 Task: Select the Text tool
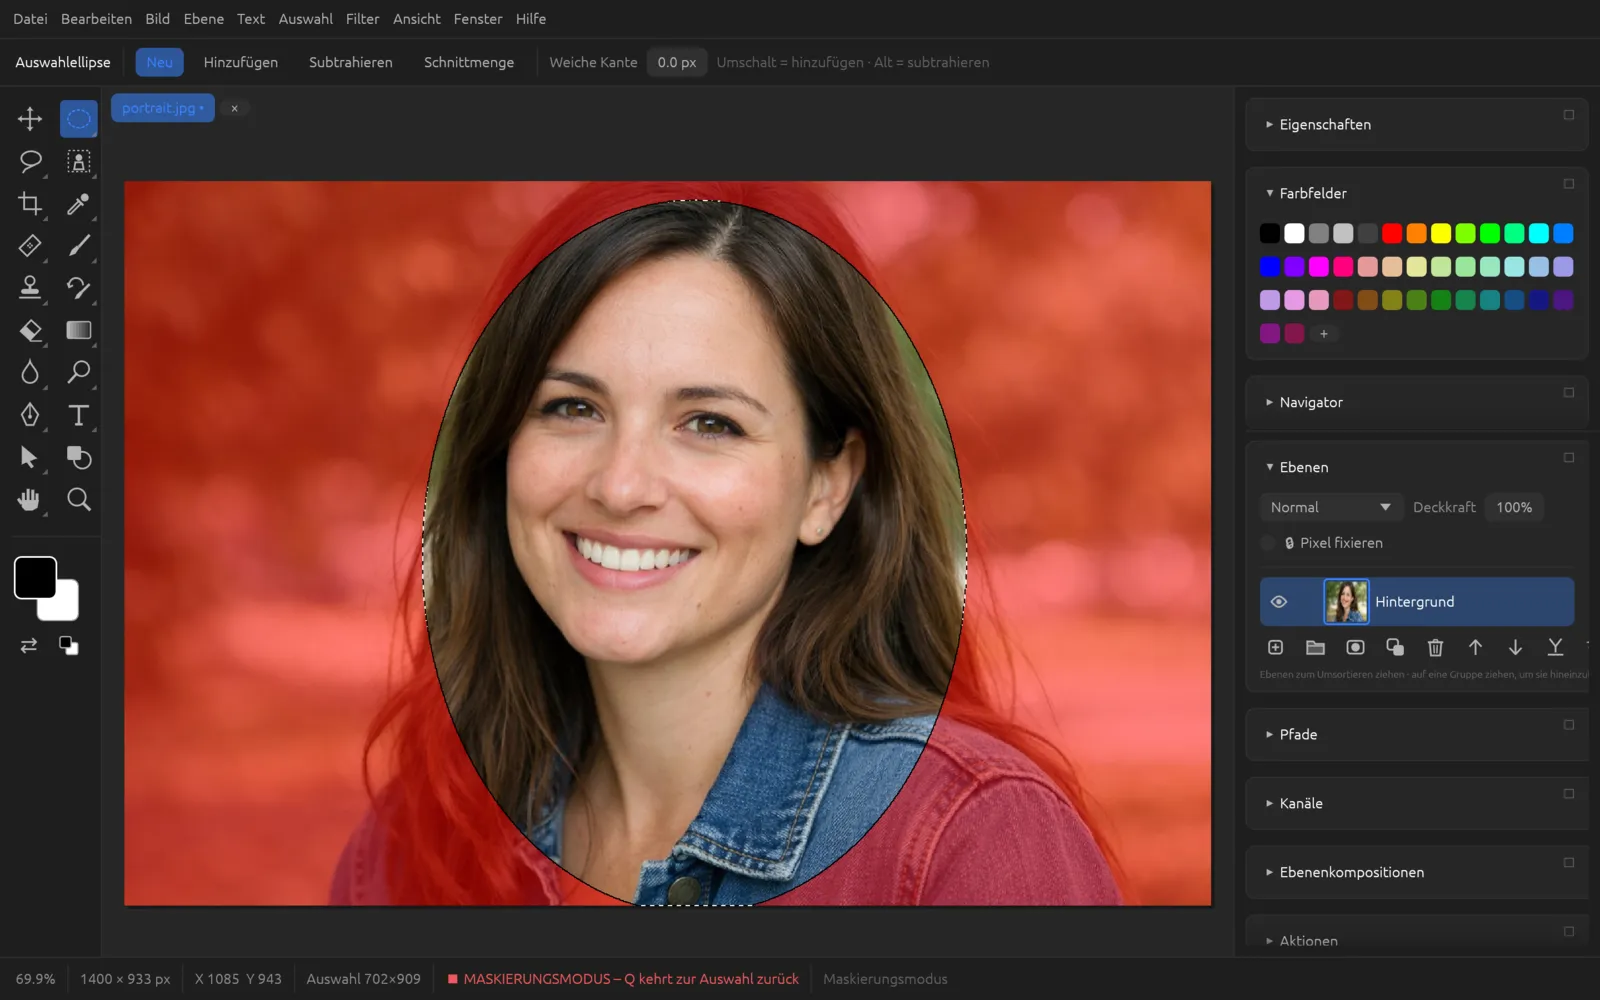coord(78,415)
